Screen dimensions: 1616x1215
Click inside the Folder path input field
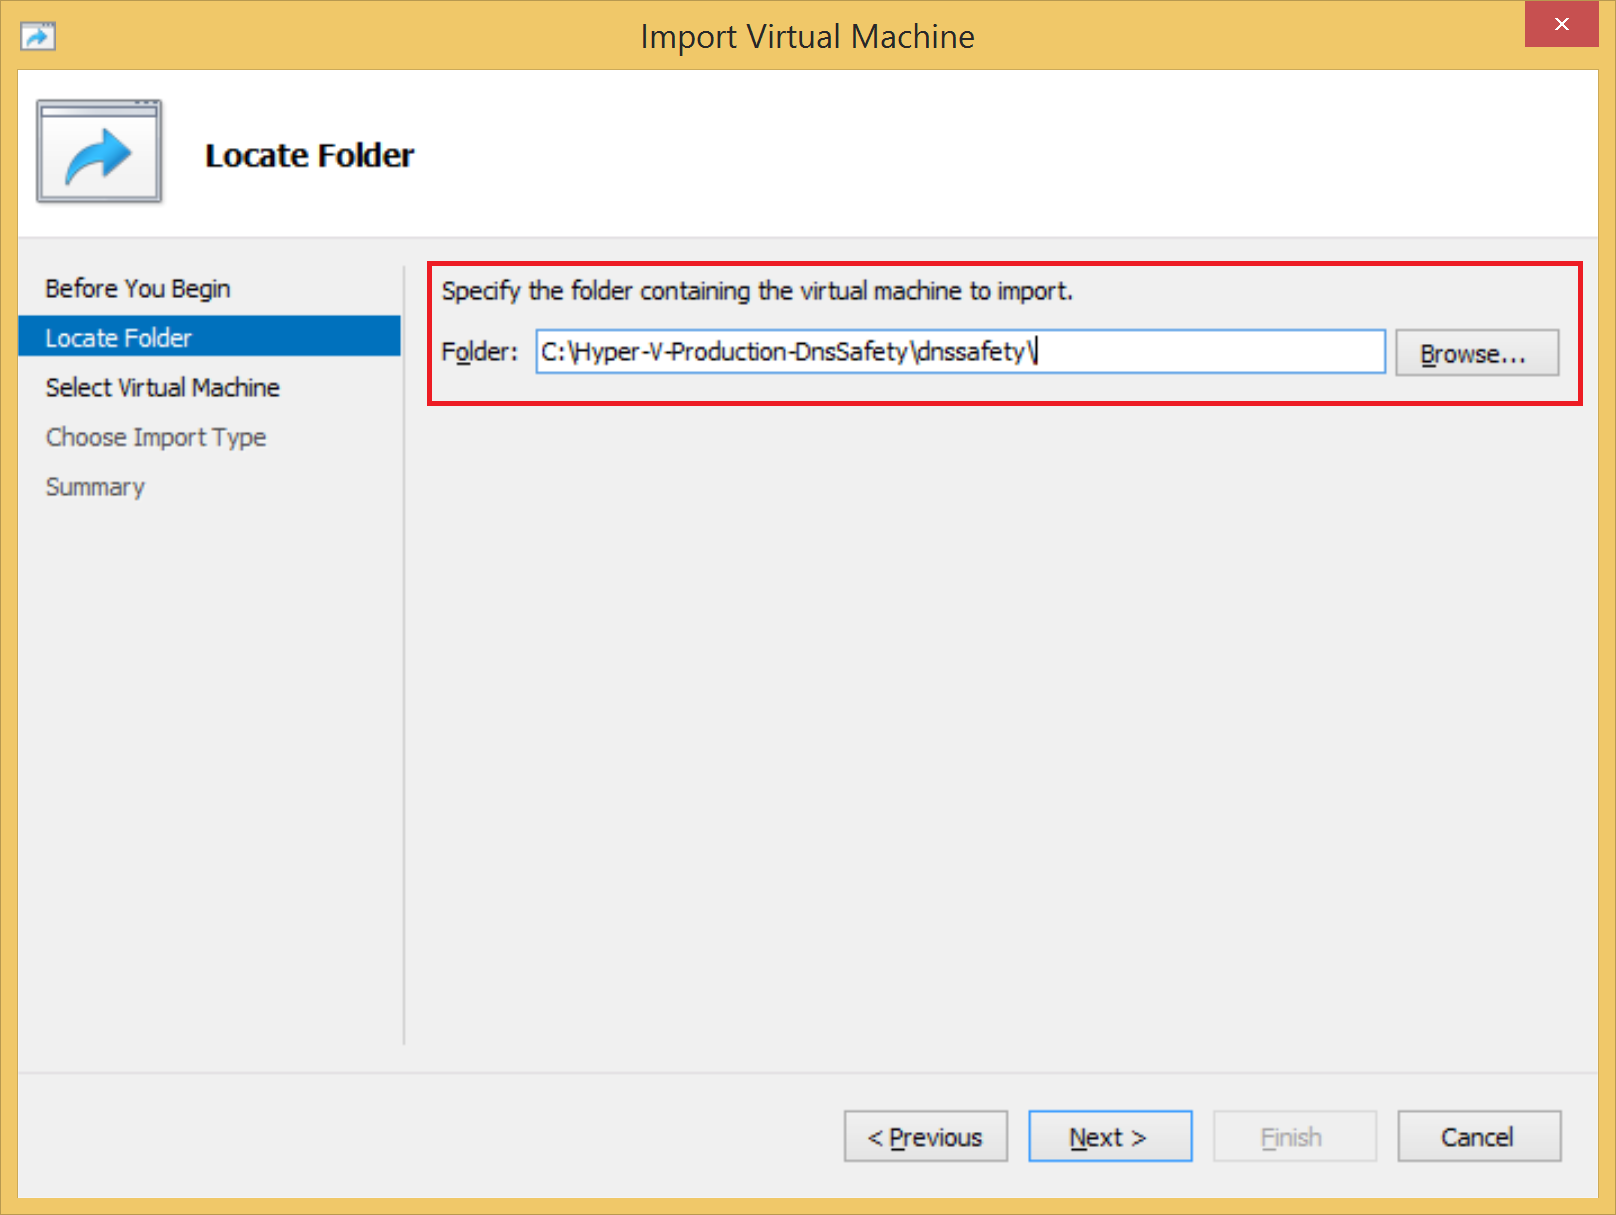pos(960,352)
